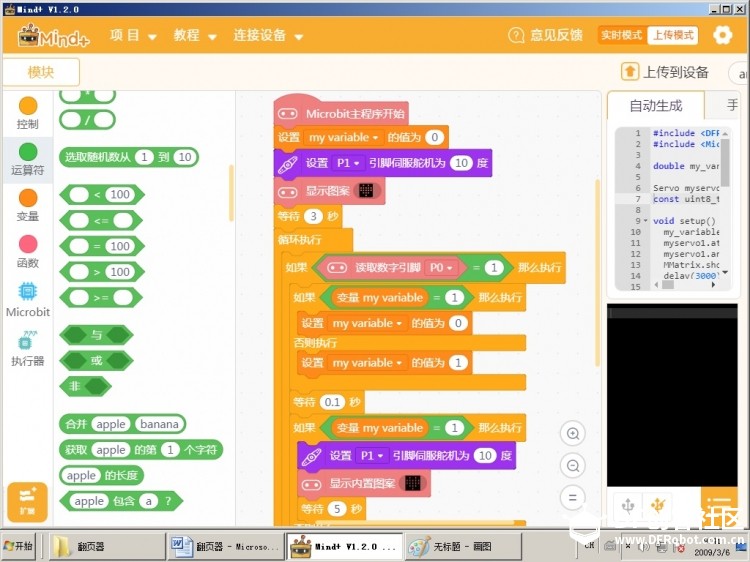Open the 控制 (Control) block category
Viewport: 750px width, 562px height.
point(28,113)
